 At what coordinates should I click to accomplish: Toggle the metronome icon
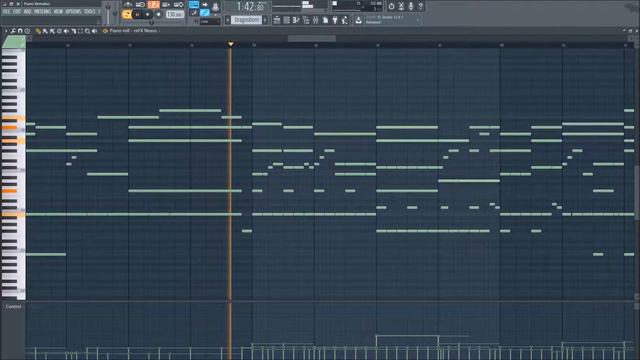(128, 4)
